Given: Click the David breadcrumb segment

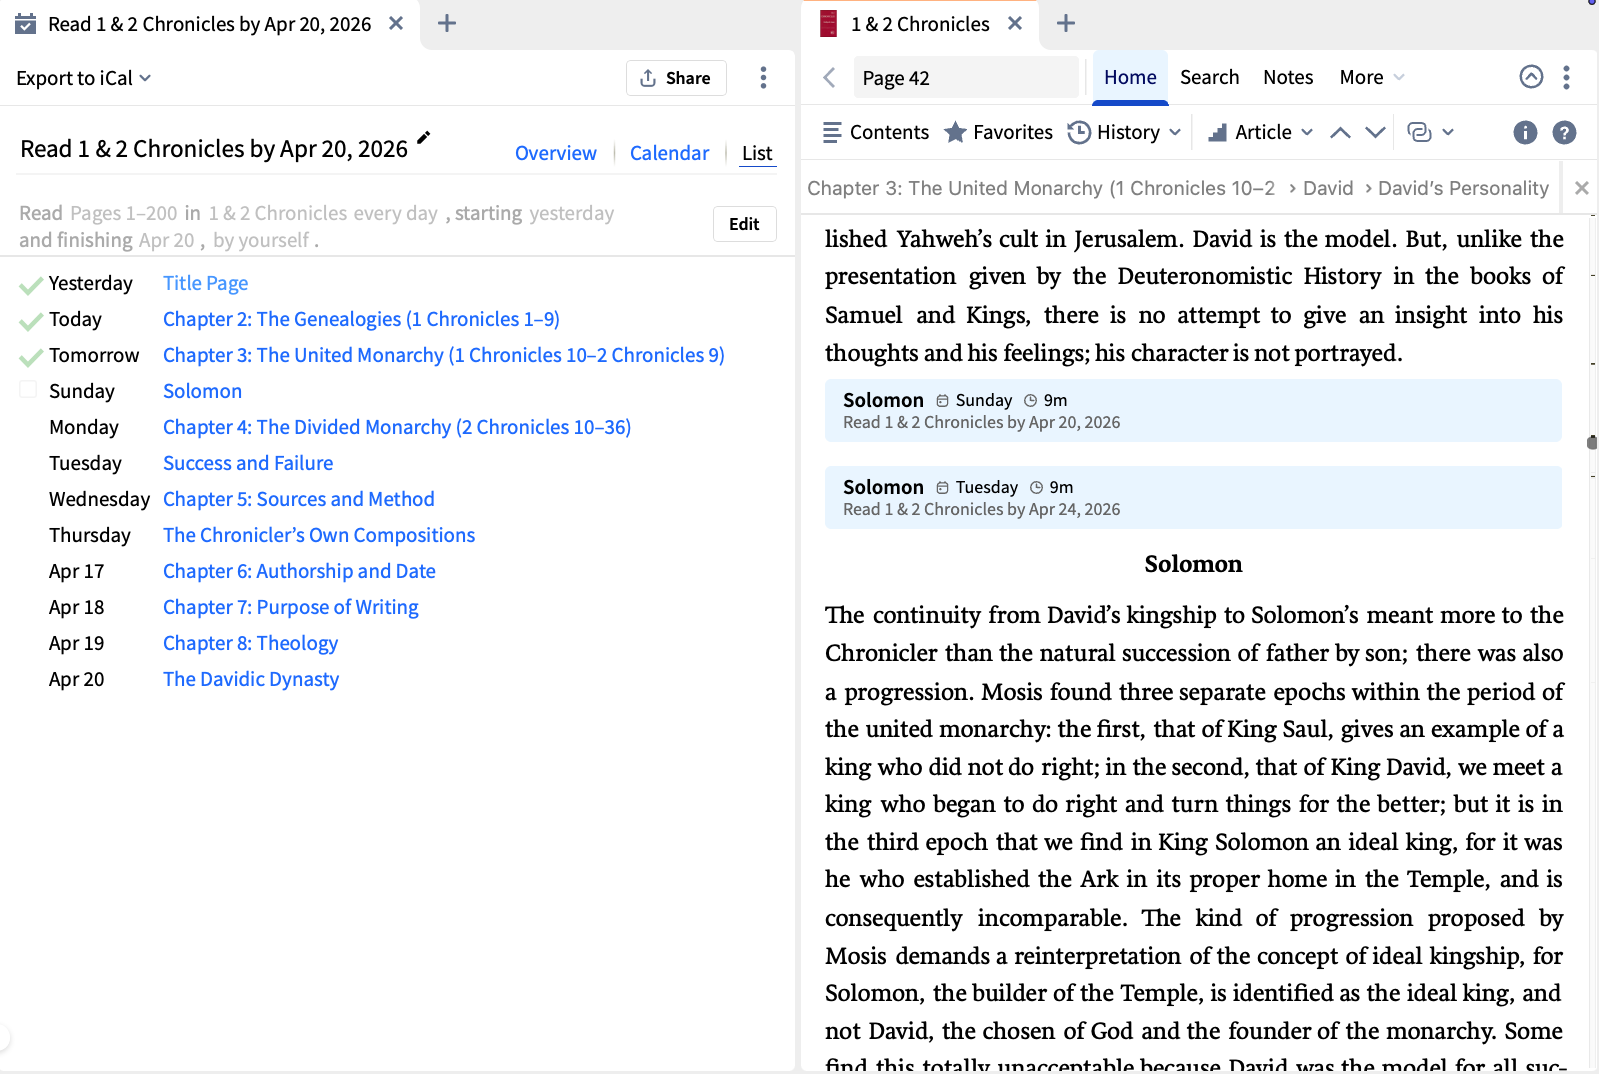Looking at the screenshot, I should pyautogui.click(x=1328, y=188).
